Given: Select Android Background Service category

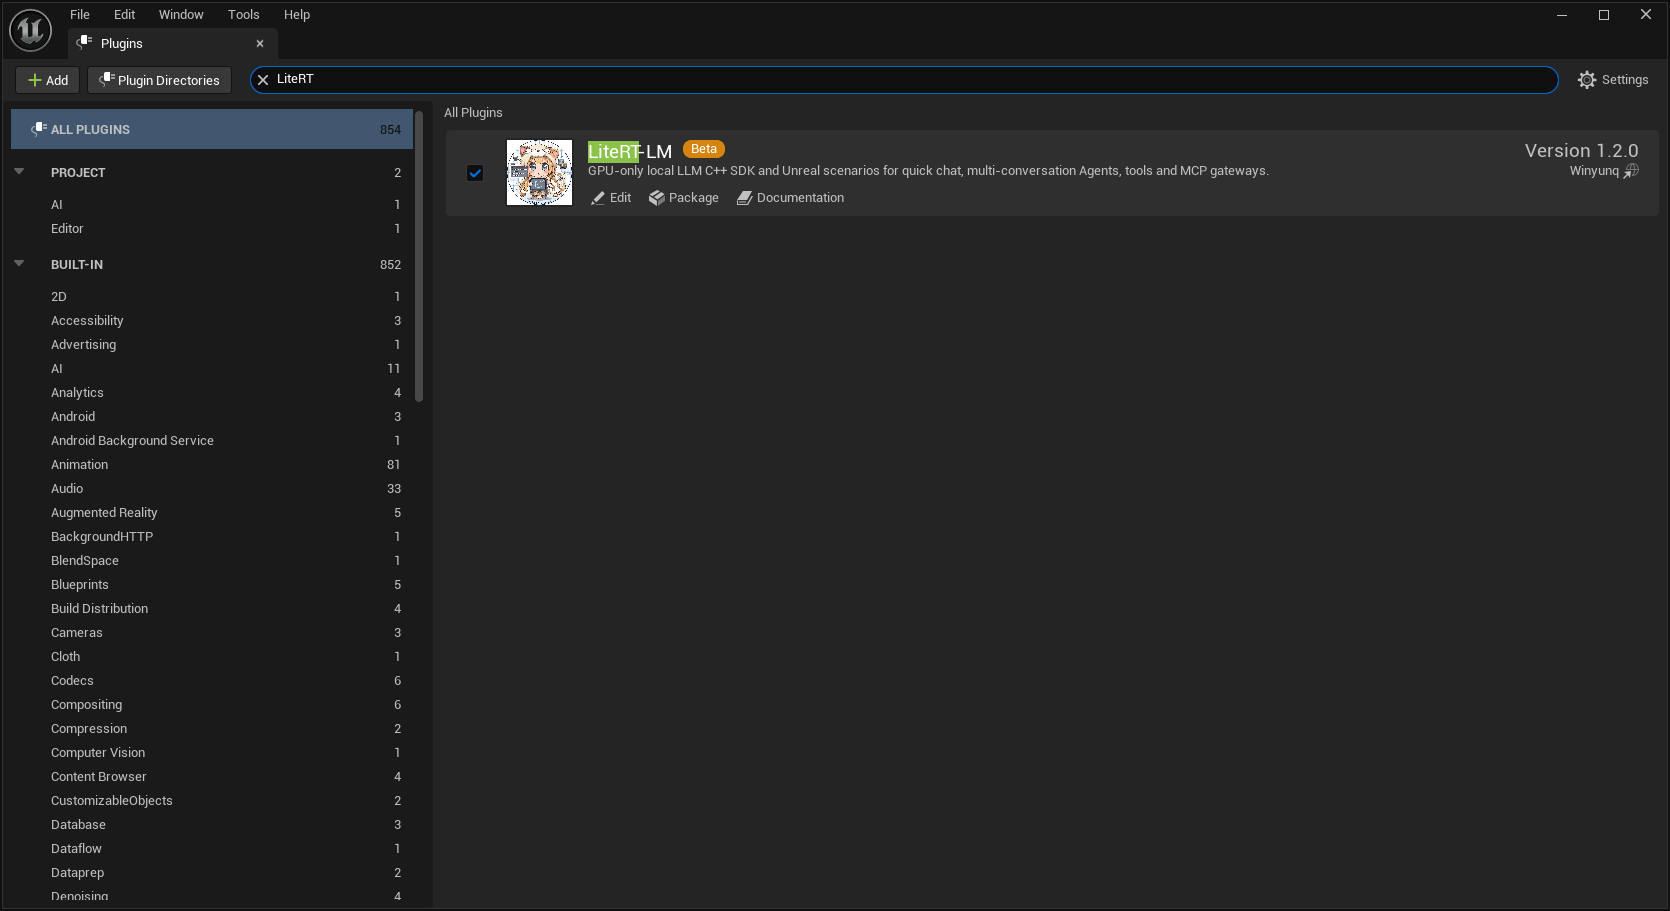Looking at the screenshot, I should pyautogui.click(x=212, y=440).
